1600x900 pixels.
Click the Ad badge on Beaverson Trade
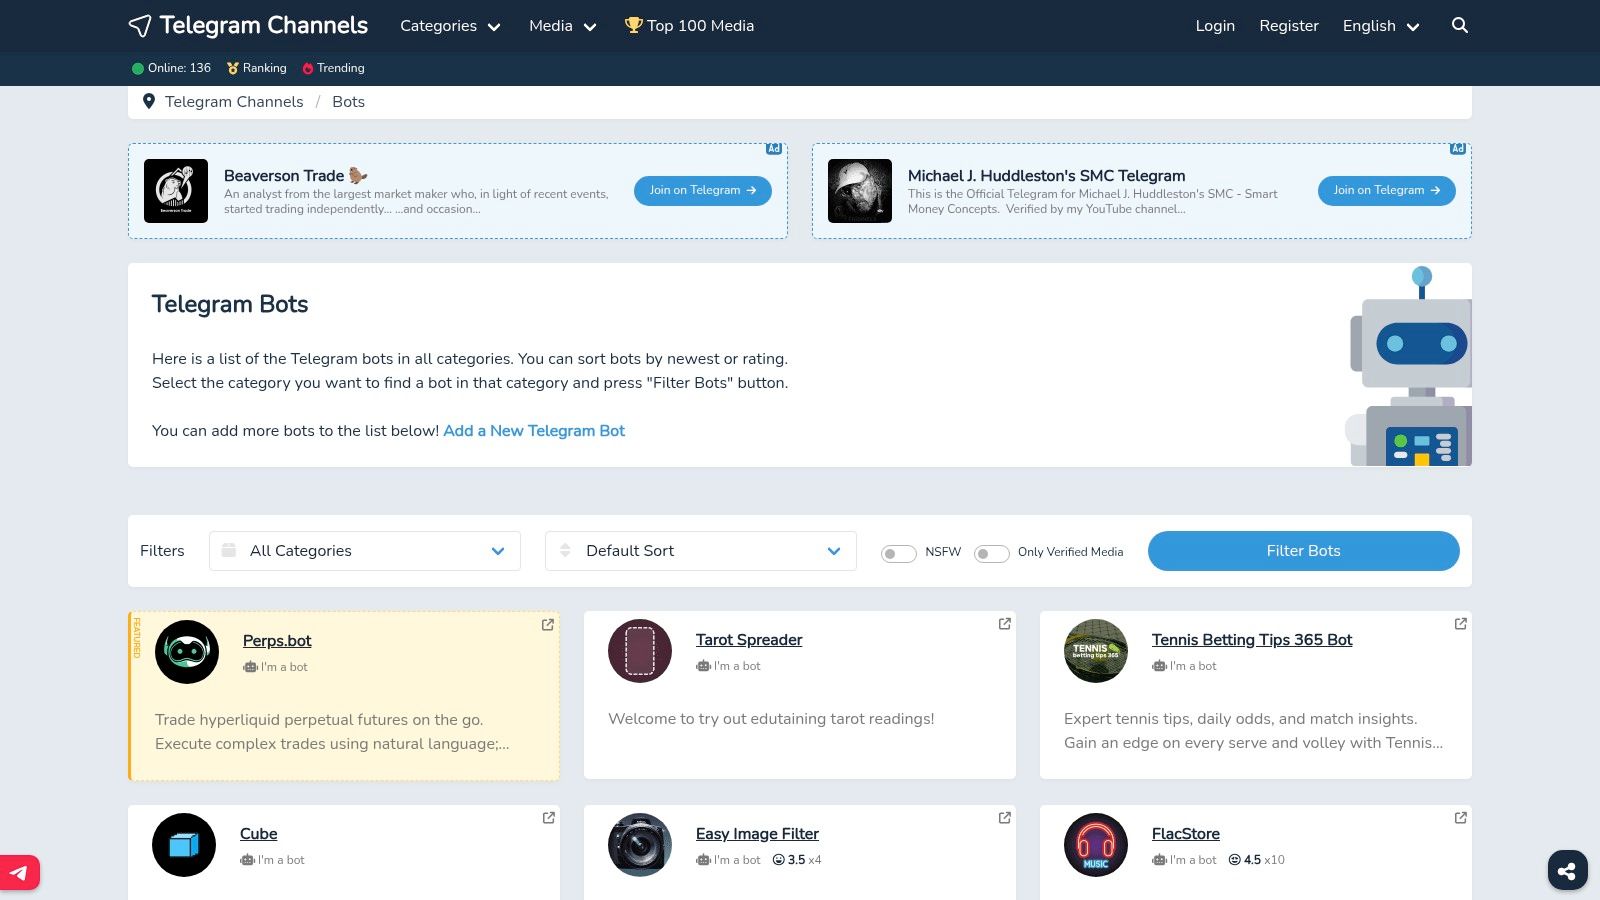pyautogui.click(x=774, y=149)
